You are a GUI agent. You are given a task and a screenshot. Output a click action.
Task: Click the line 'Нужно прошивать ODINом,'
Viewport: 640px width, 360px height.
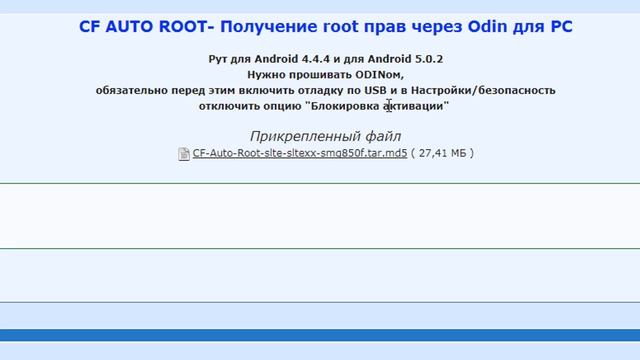(325, 75)
